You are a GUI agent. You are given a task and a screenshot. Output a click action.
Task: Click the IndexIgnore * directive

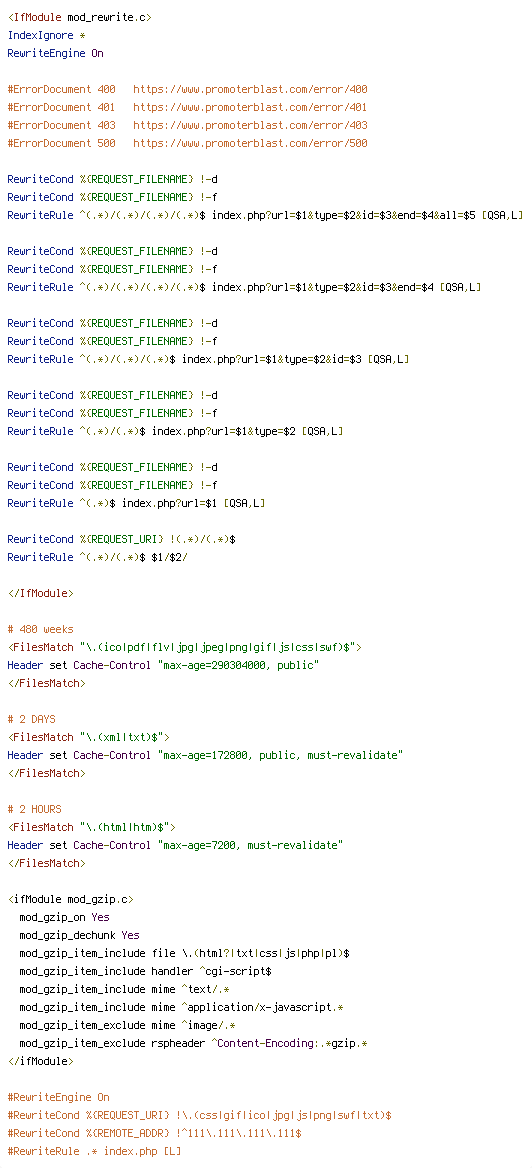(46, 35)
